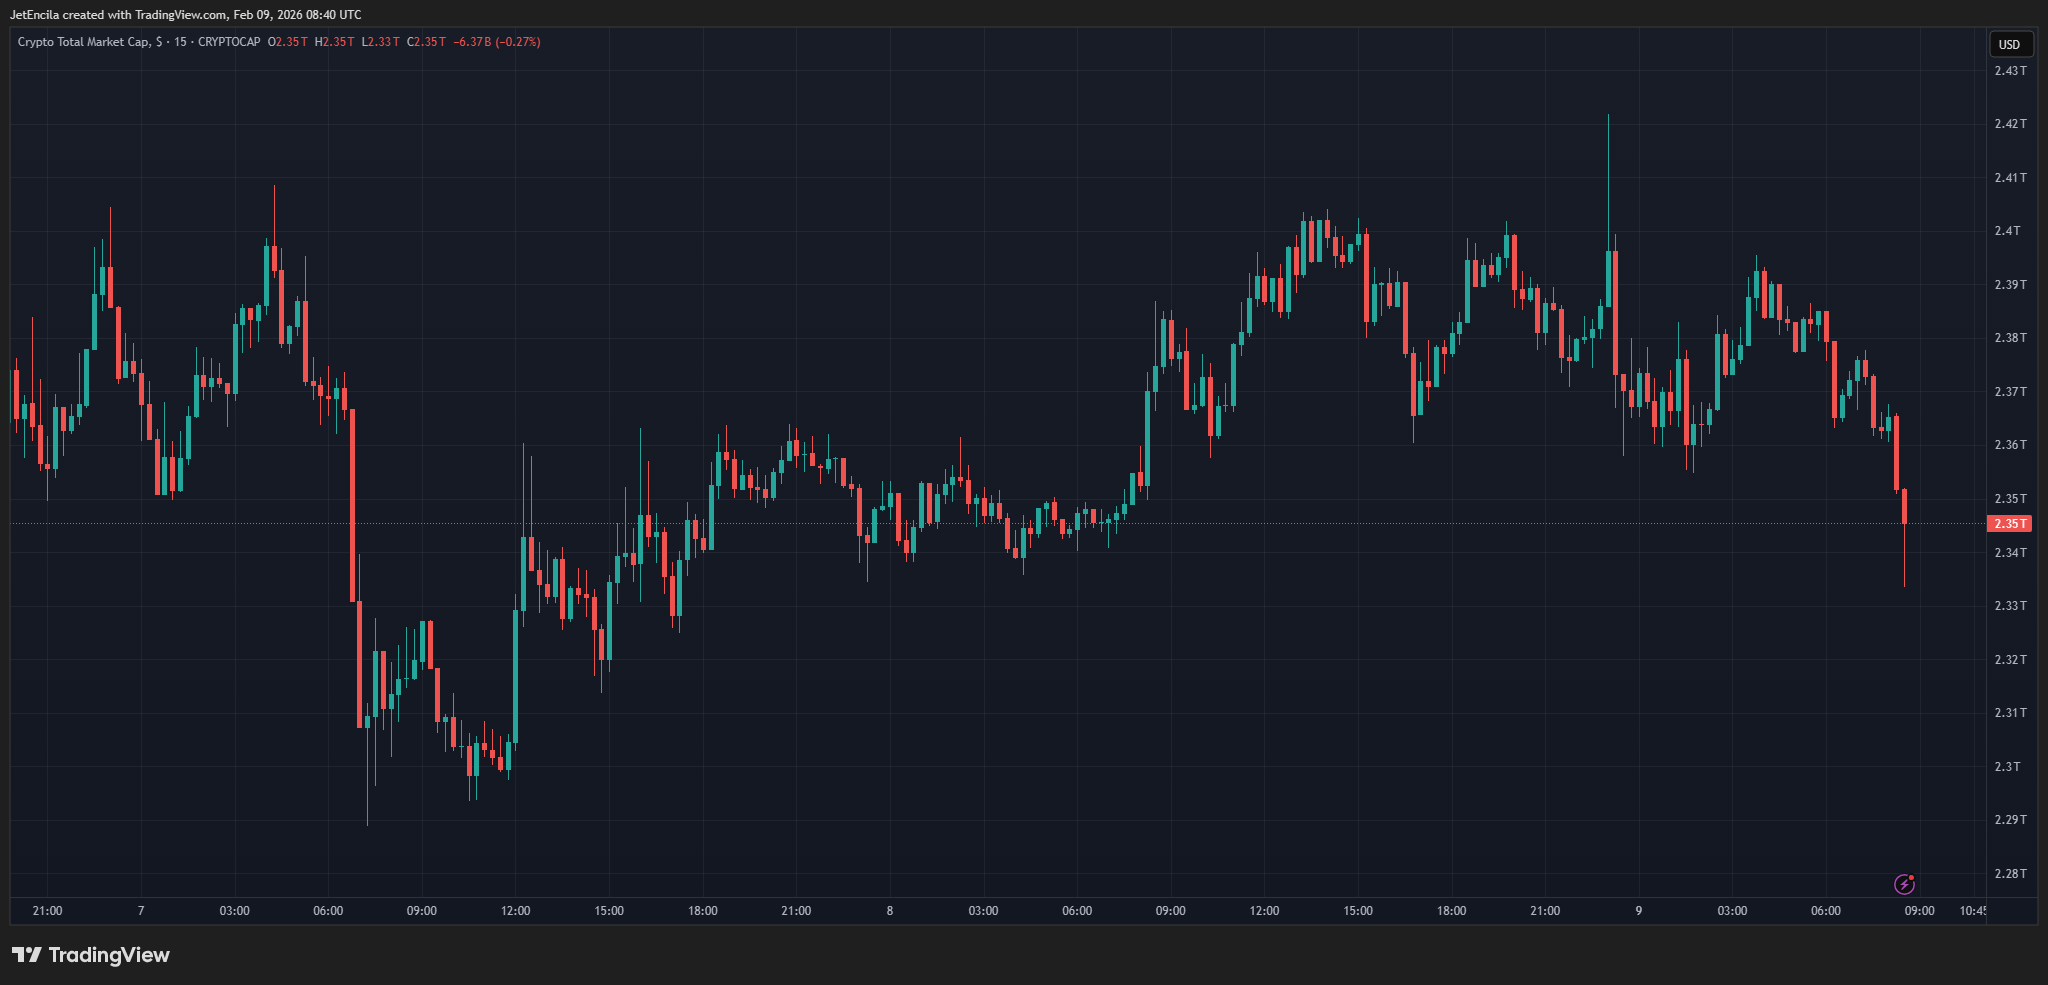Click the 10:45 time axis label
This screenshot has width=2048, height=985.
1973,911
